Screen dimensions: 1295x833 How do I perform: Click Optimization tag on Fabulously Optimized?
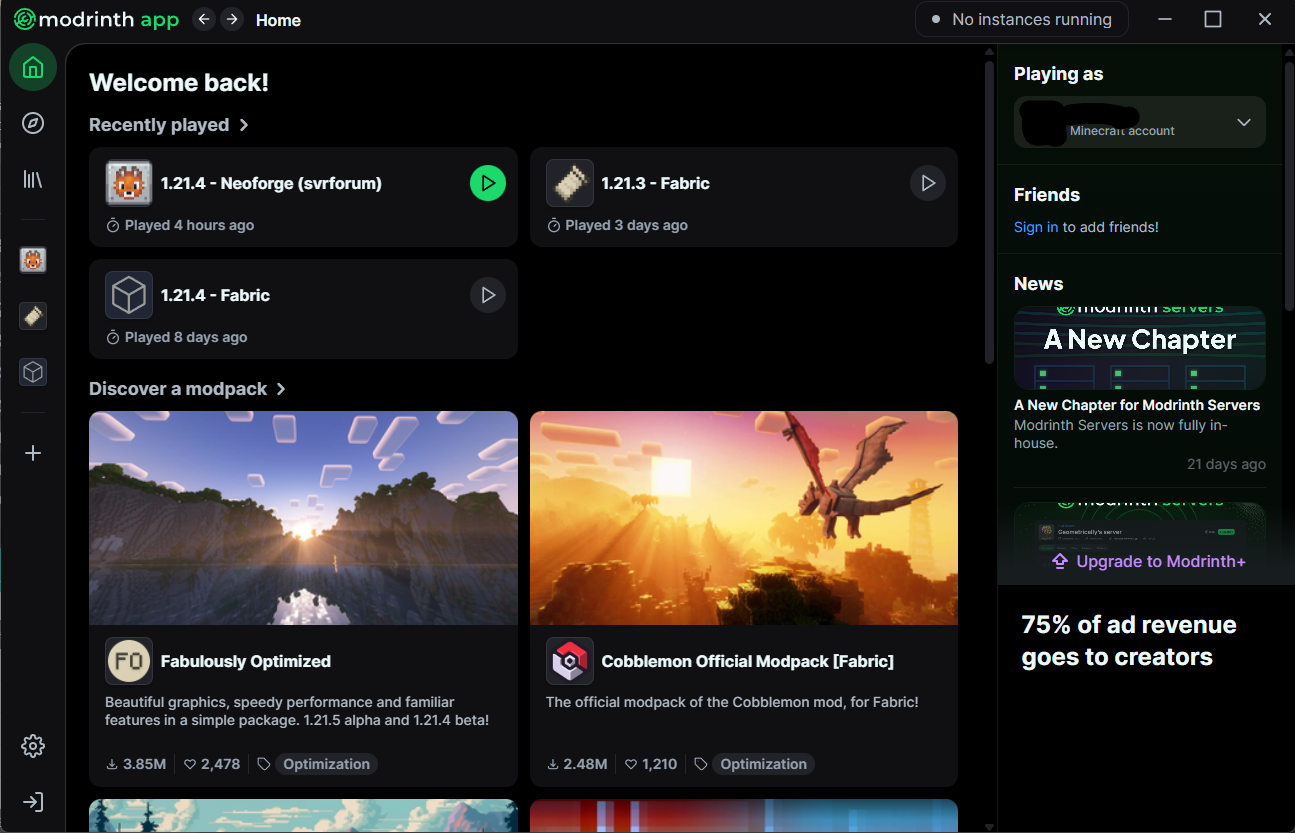(326, 764)
